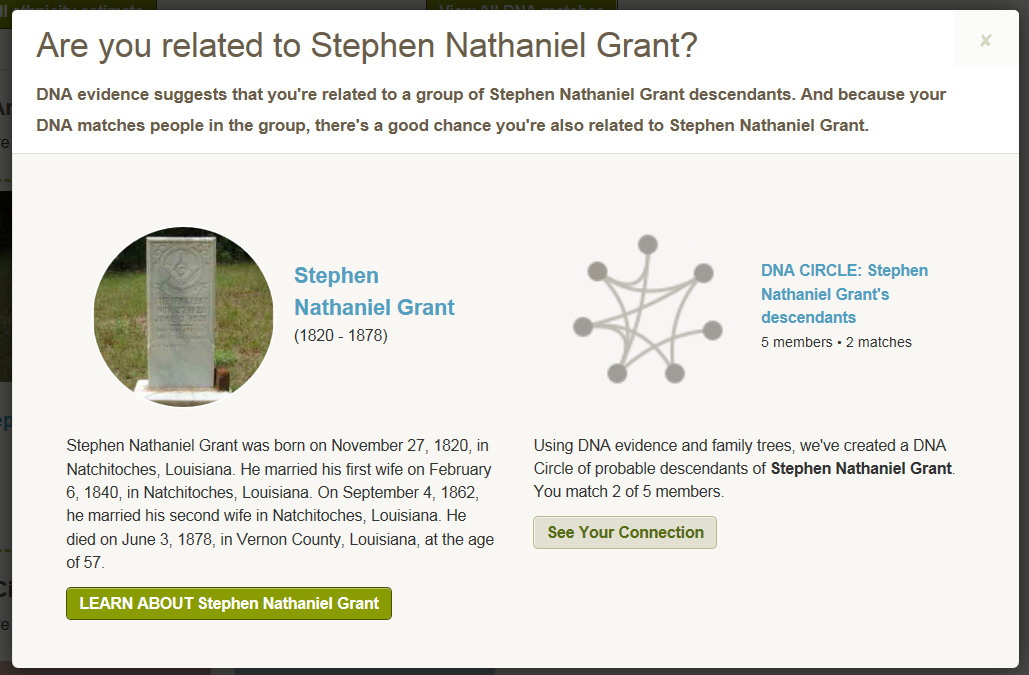1029x675 pixels.
Task: Click the 'Are you related' dialog heading
Action: click(x=366, y=46)
